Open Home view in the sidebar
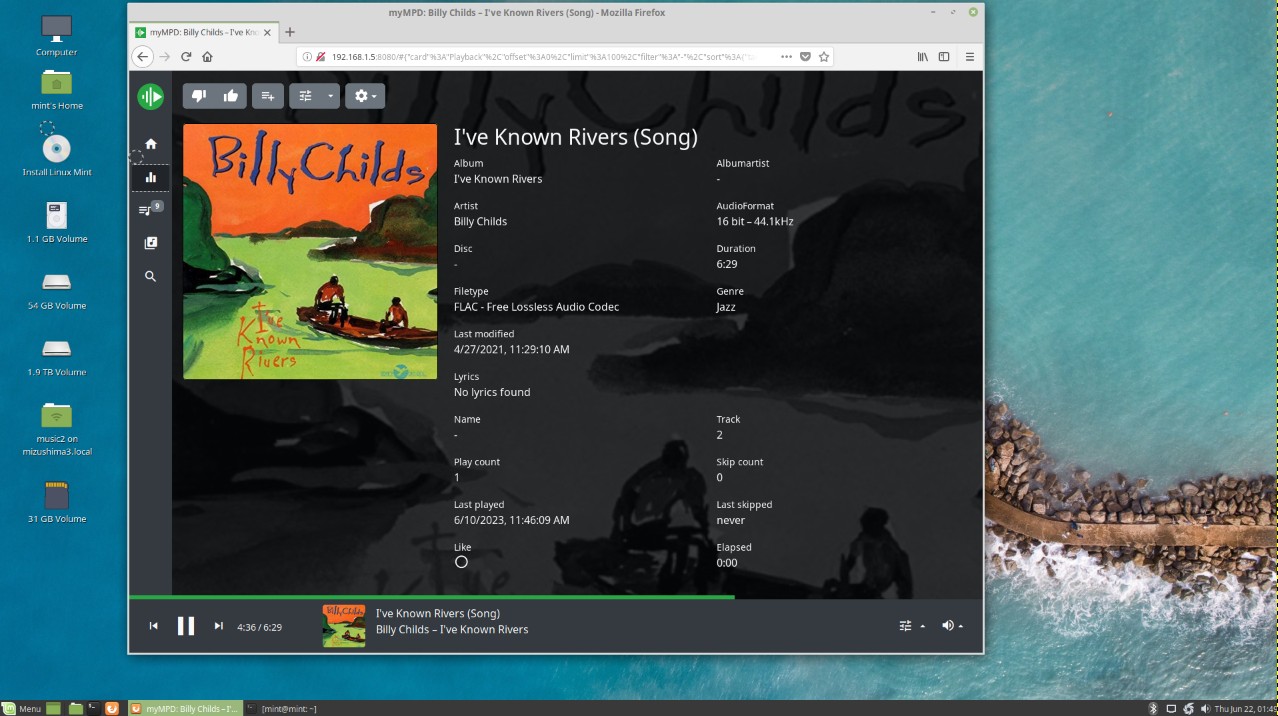 [x=151, y=144]
